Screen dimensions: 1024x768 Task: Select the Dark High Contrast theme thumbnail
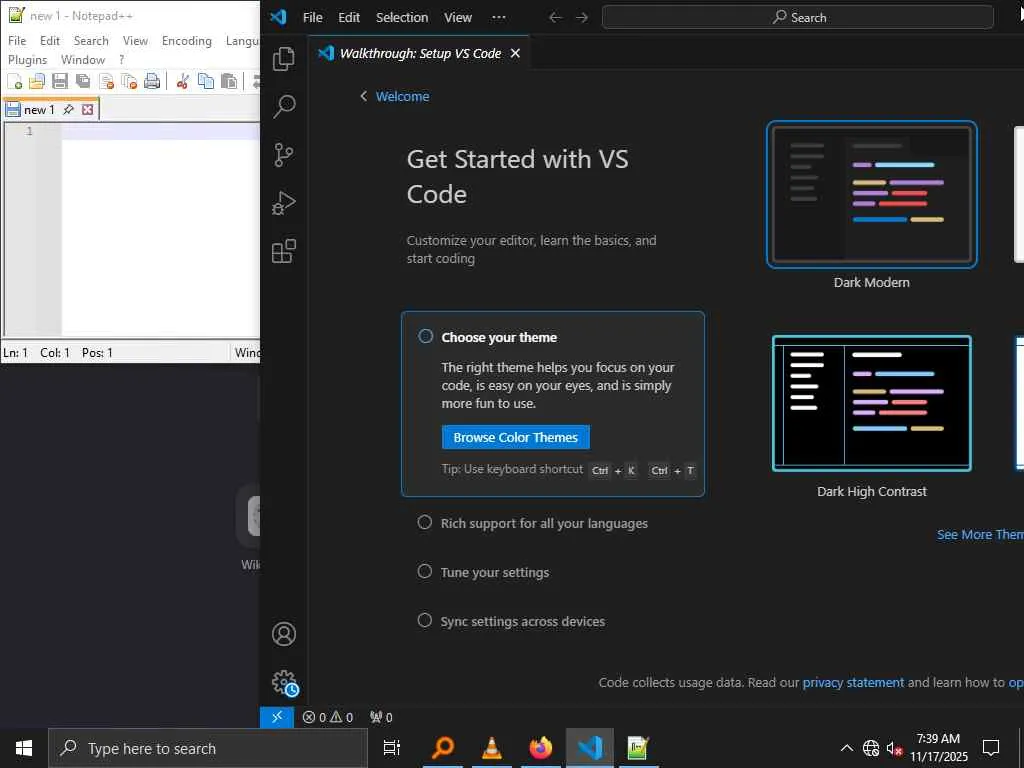(x=871, y=403)
